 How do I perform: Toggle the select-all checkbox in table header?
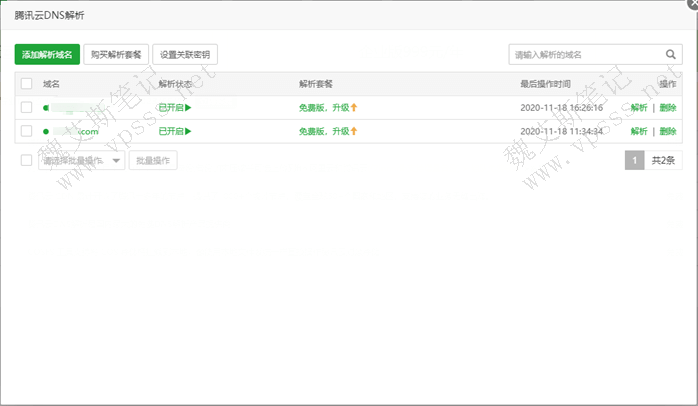tap(27, 84)
